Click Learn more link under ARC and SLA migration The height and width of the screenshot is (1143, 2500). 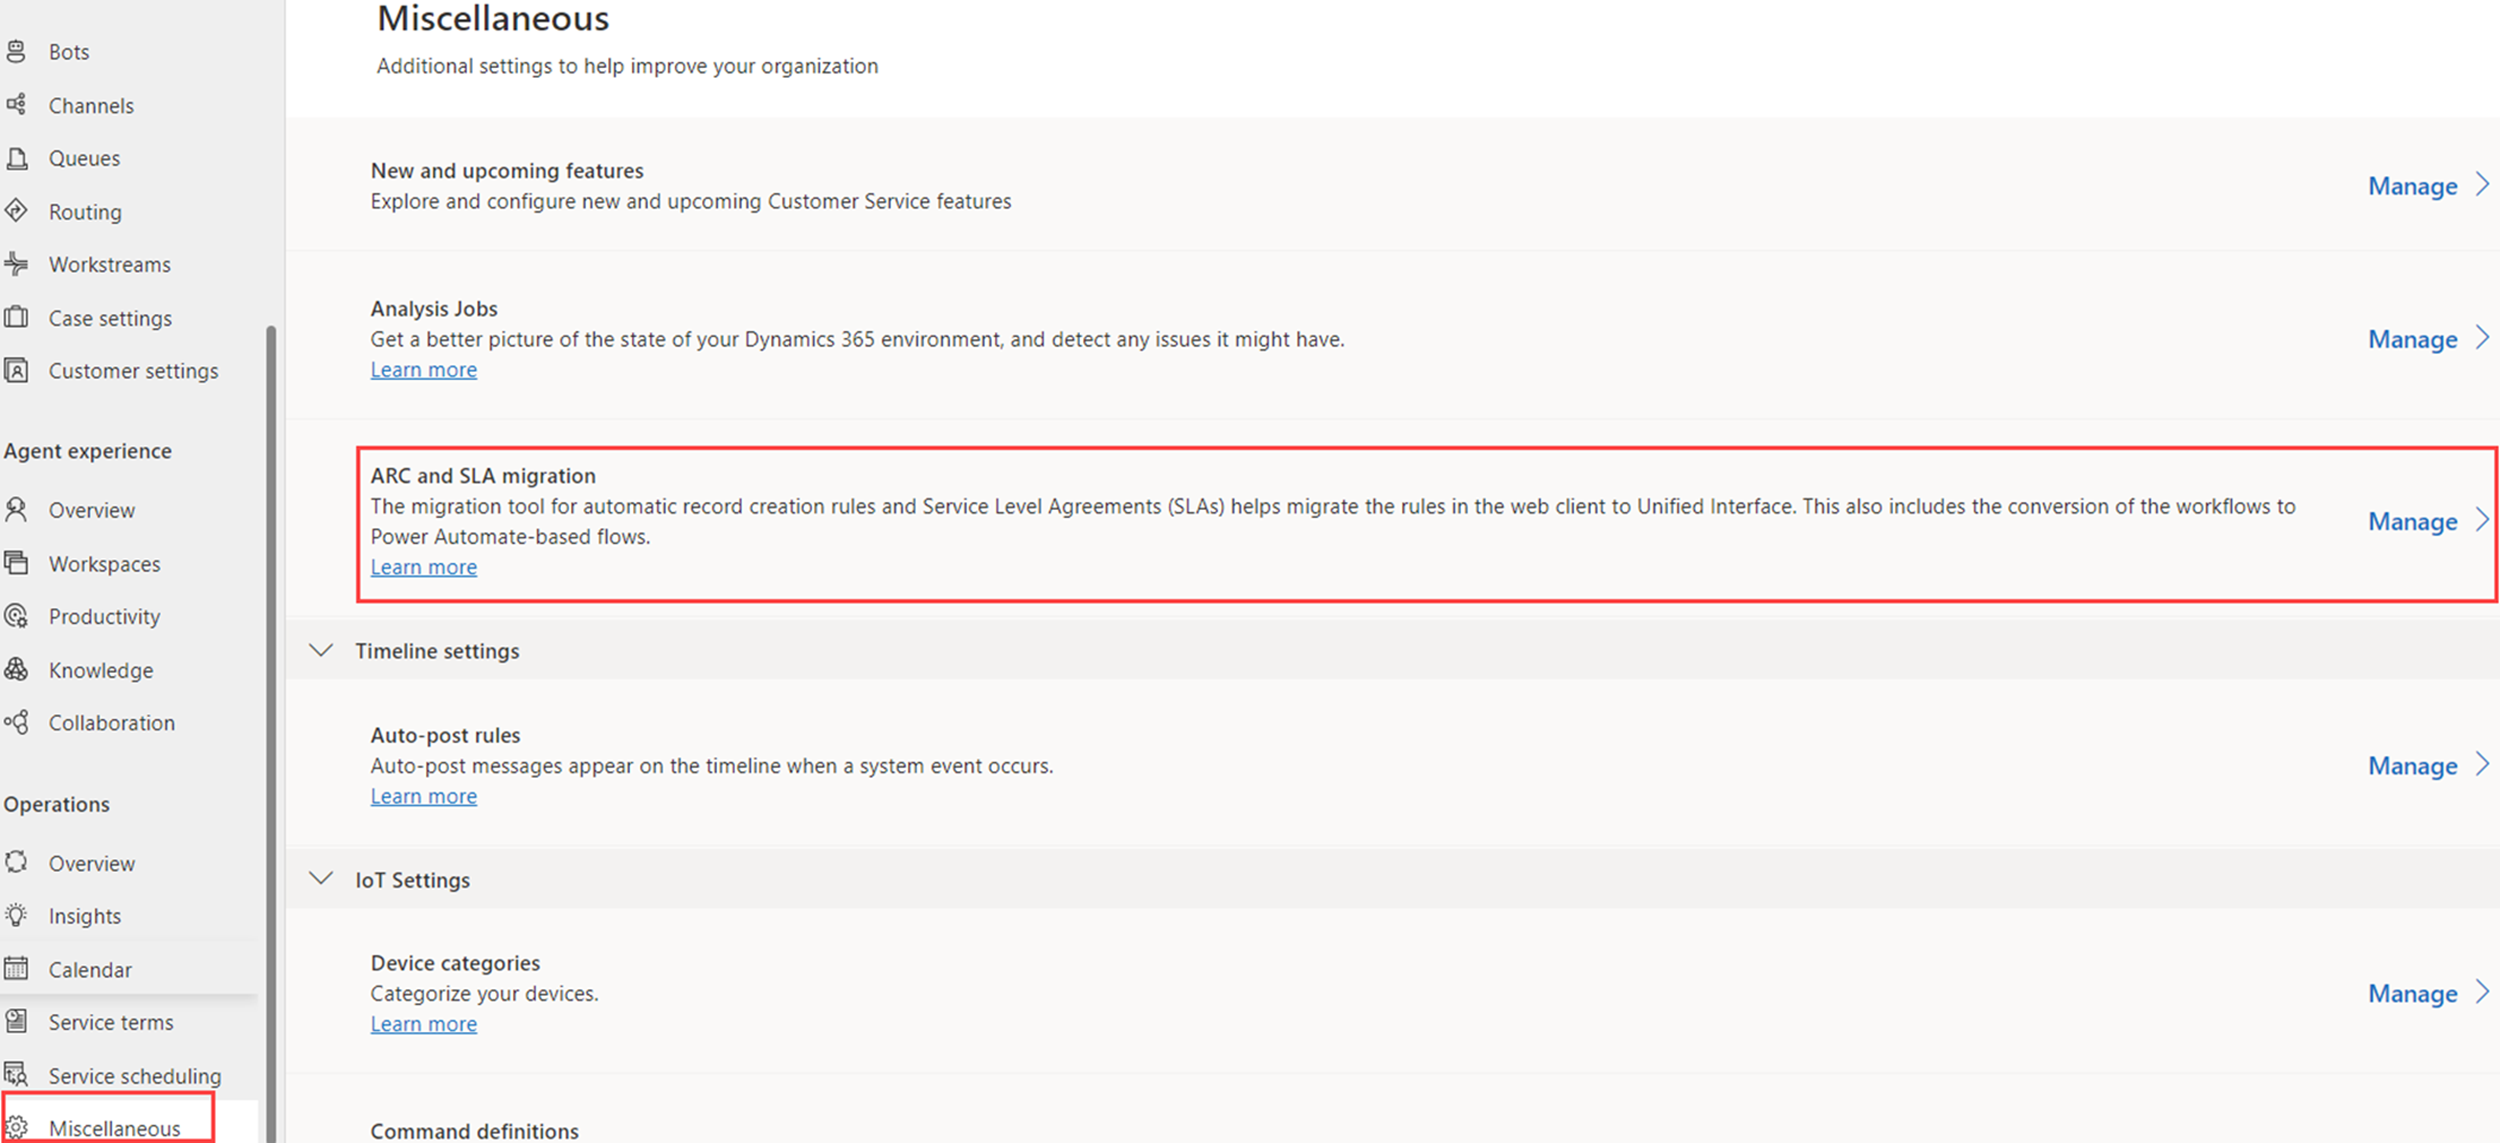(423, 566)
